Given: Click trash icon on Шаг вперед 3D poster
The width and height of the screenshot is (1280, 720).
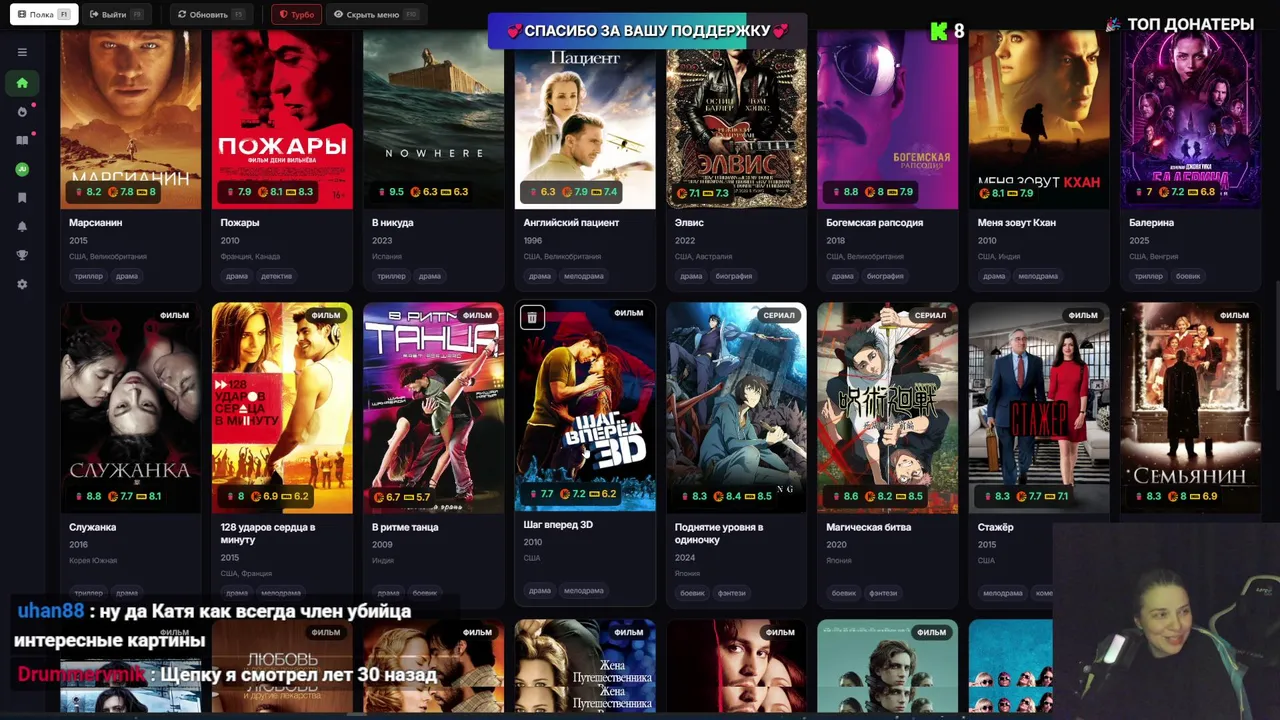Looking at the screenshot, I should 532,317.
